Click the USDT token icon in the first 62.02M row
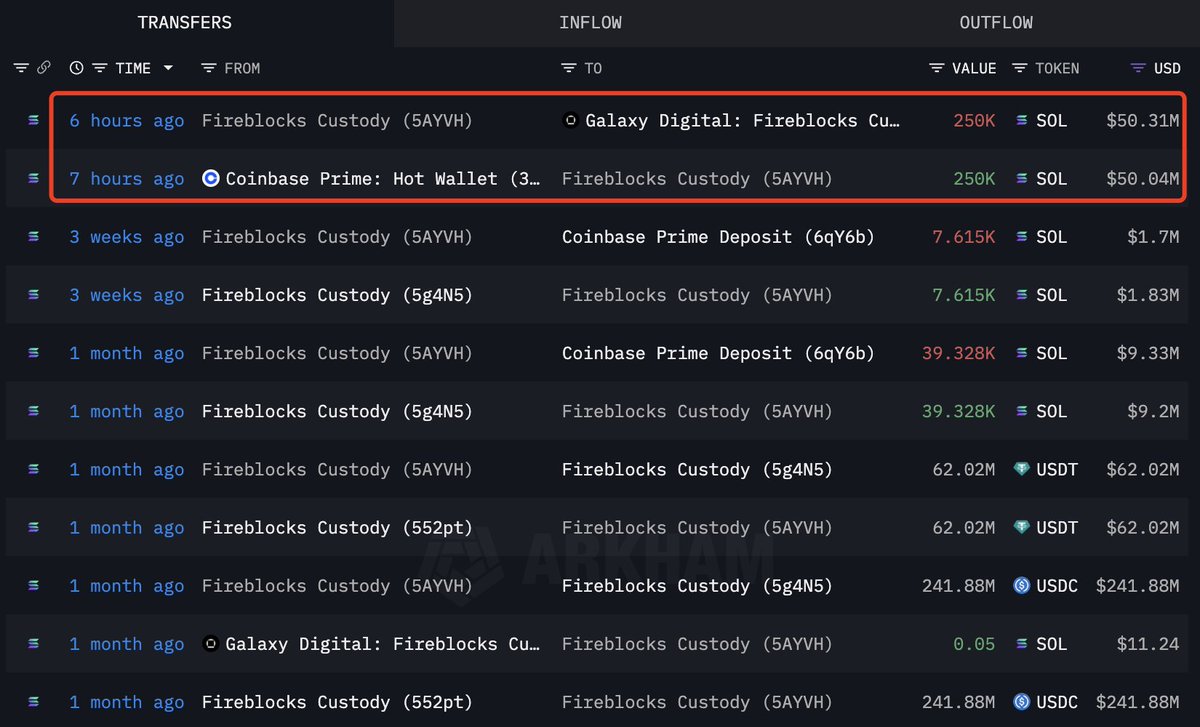The height and width of the screenshot is (727, 1200). (x=1021, y=470)
